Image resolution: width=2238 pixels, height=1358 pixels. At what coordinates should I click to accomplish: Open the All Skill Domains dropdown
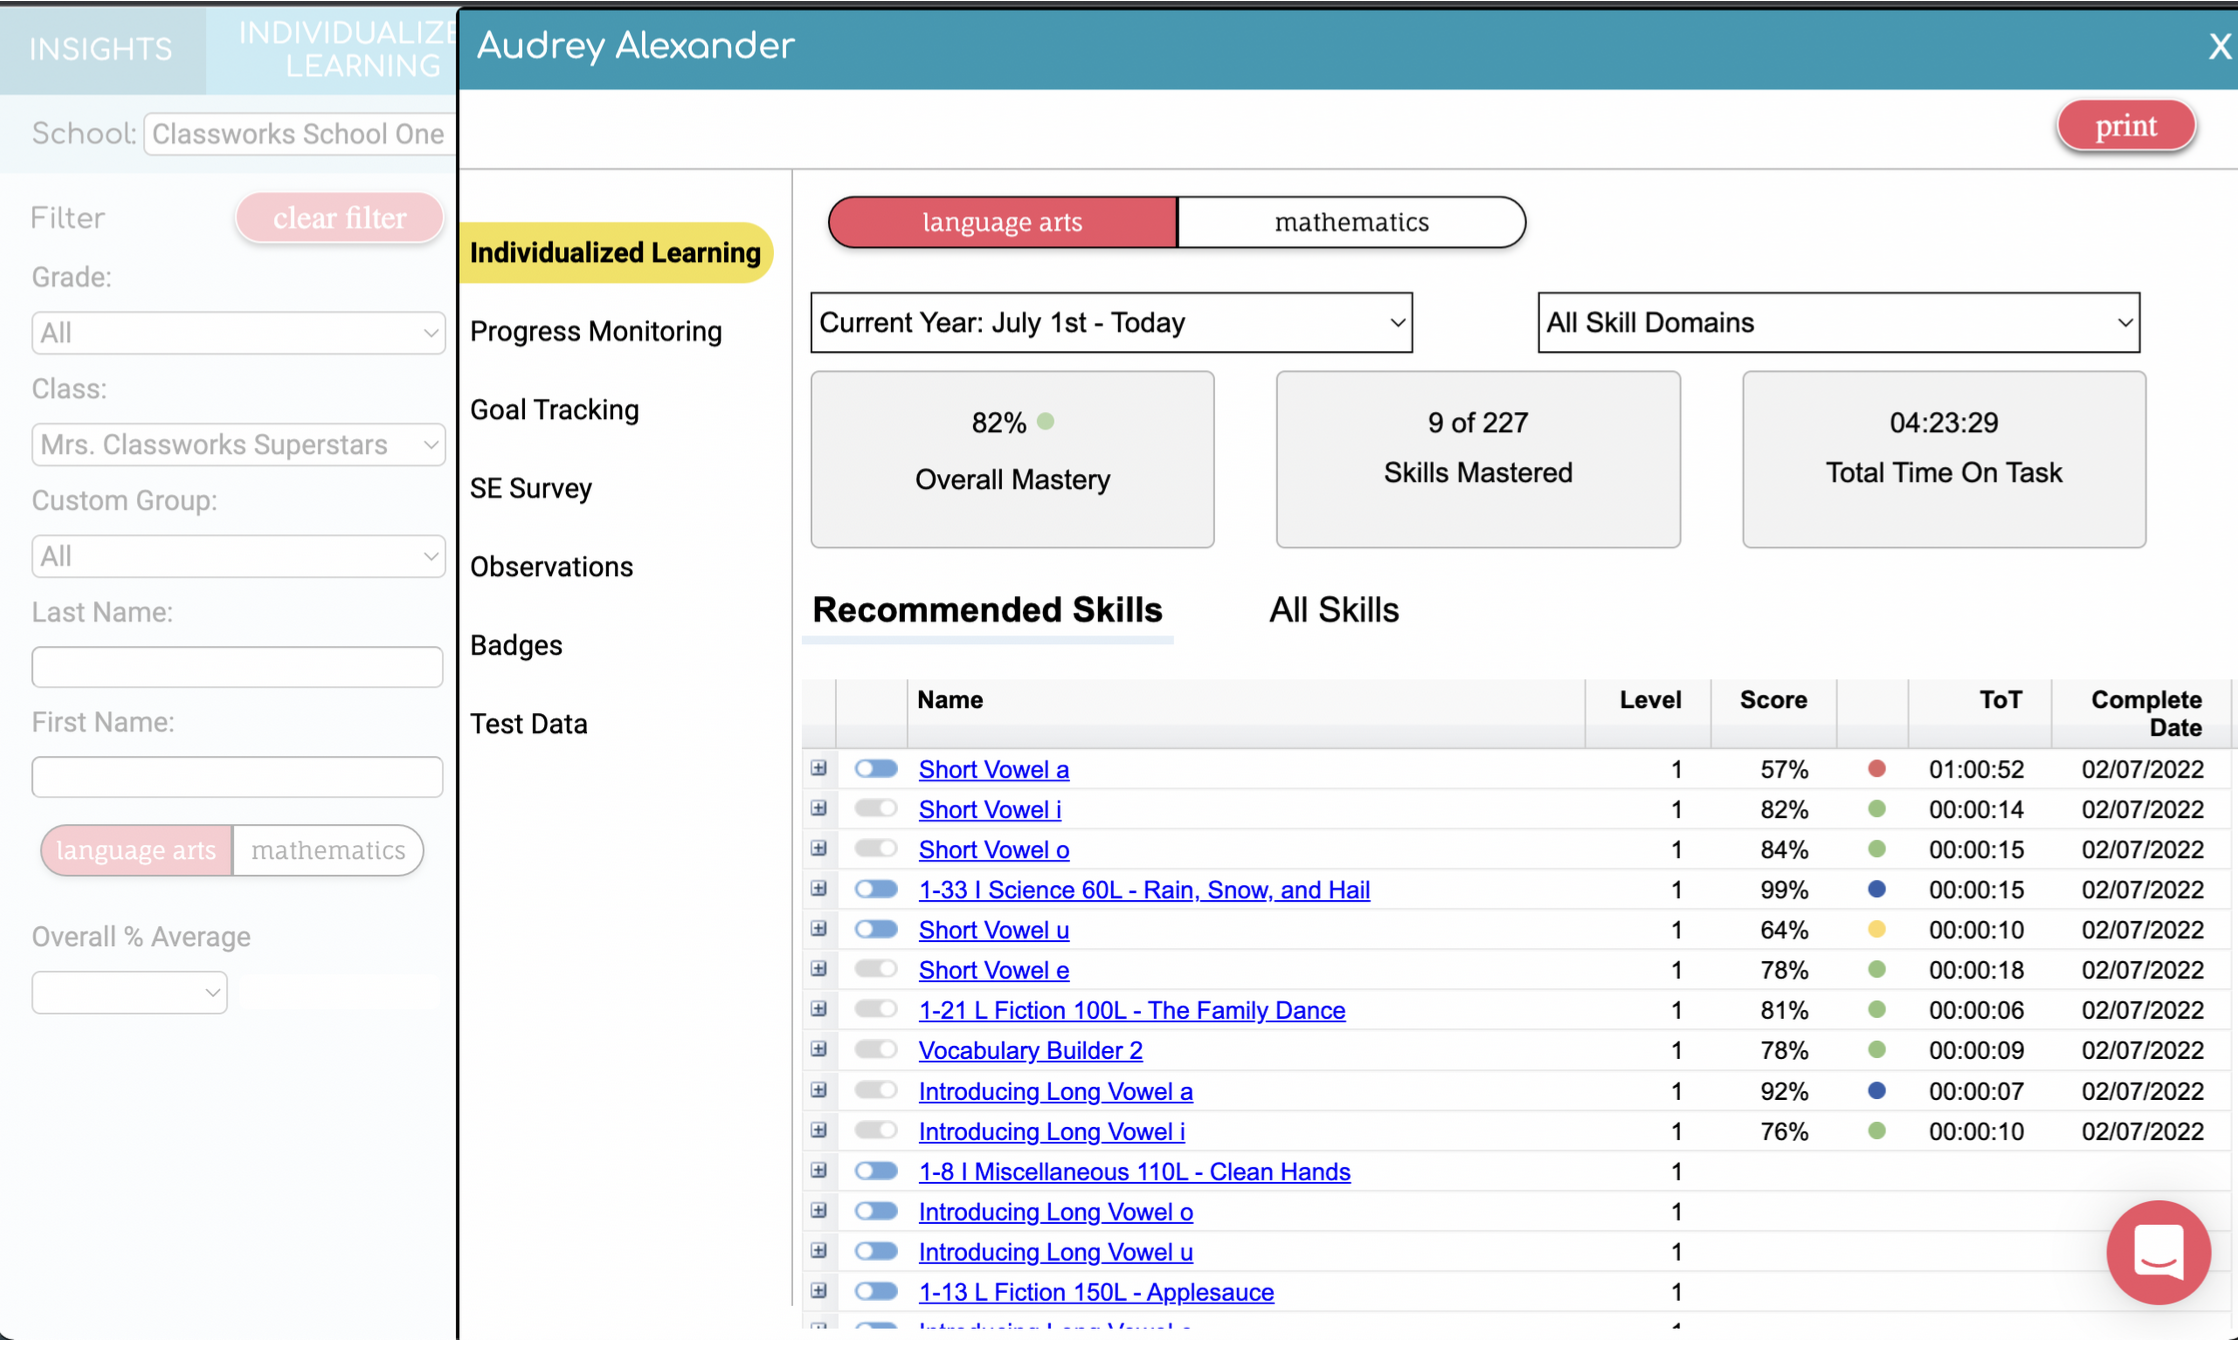(x=1837, y=323)
